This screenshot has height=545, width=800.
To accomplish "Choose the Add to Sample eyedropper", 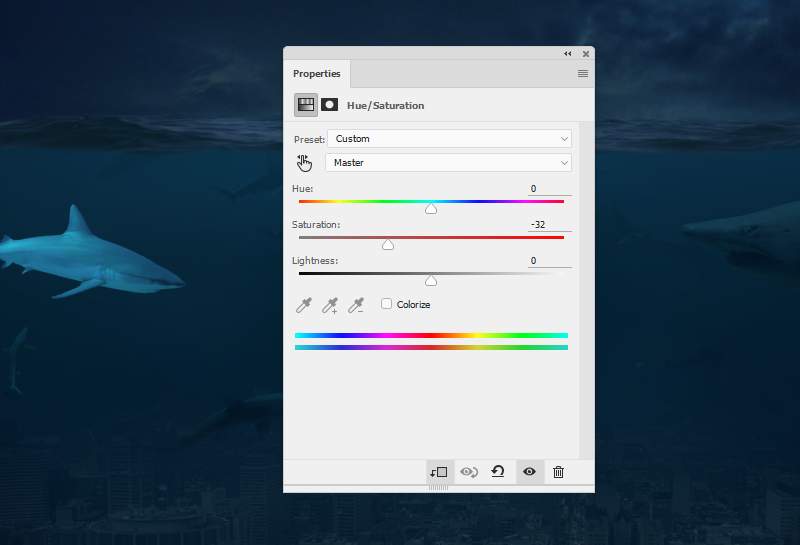I will tap(329, 305).
